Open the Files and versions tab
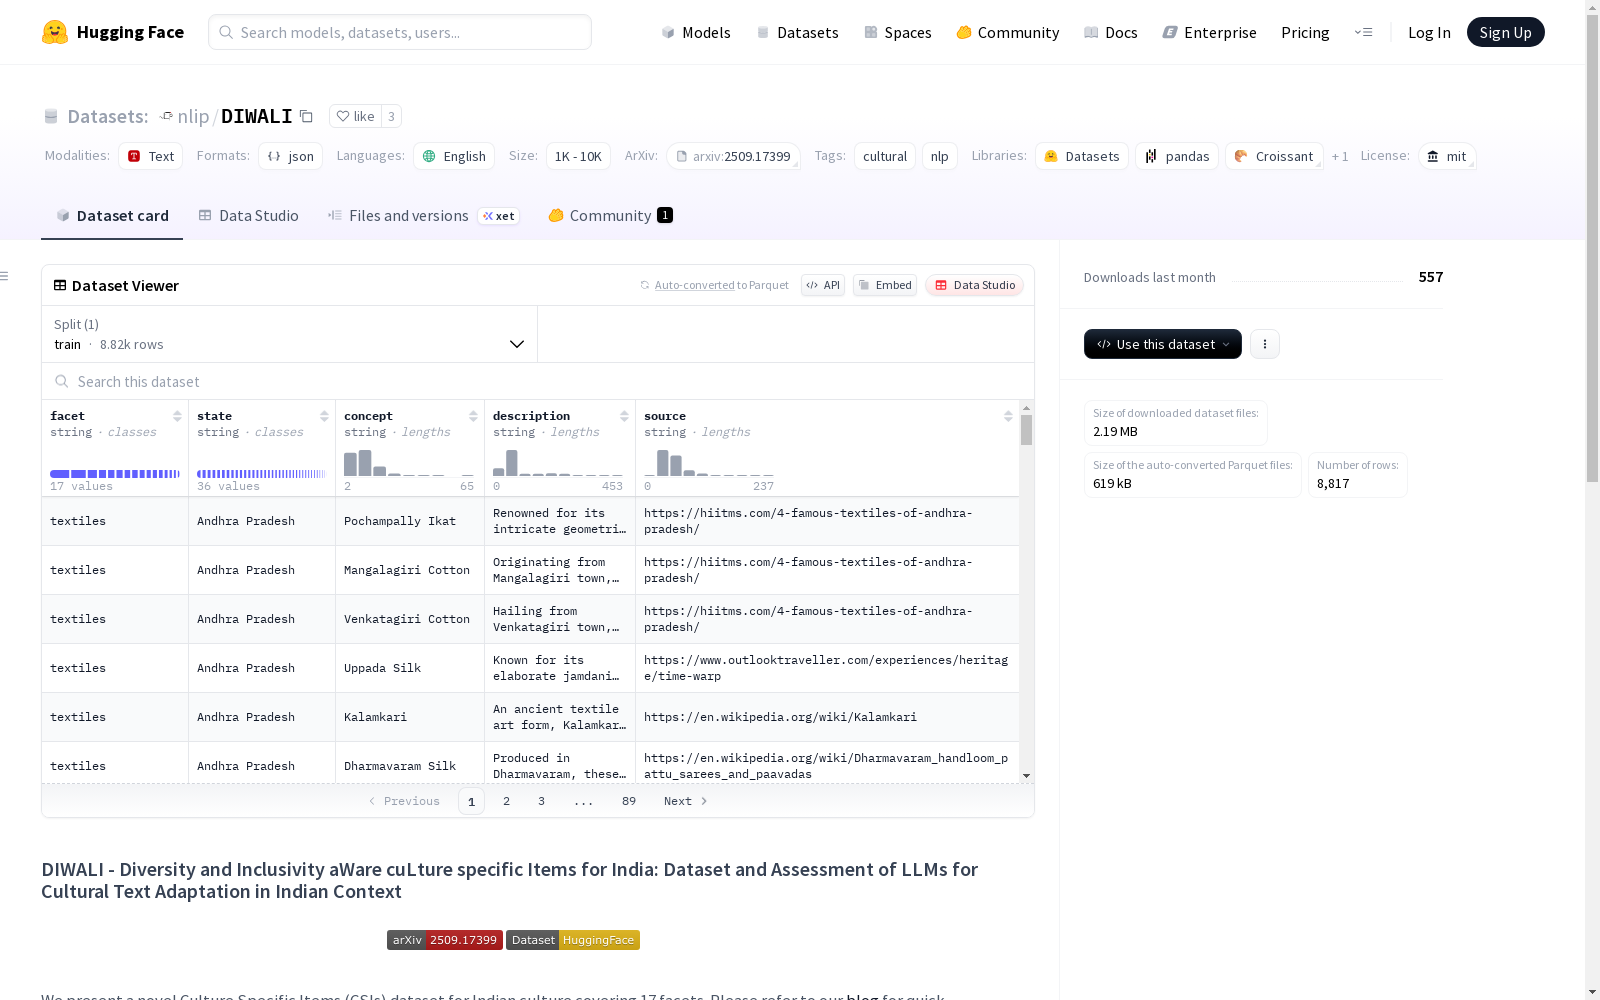The height and width of the screenshot is (1000, 1600). click(423, 215)
